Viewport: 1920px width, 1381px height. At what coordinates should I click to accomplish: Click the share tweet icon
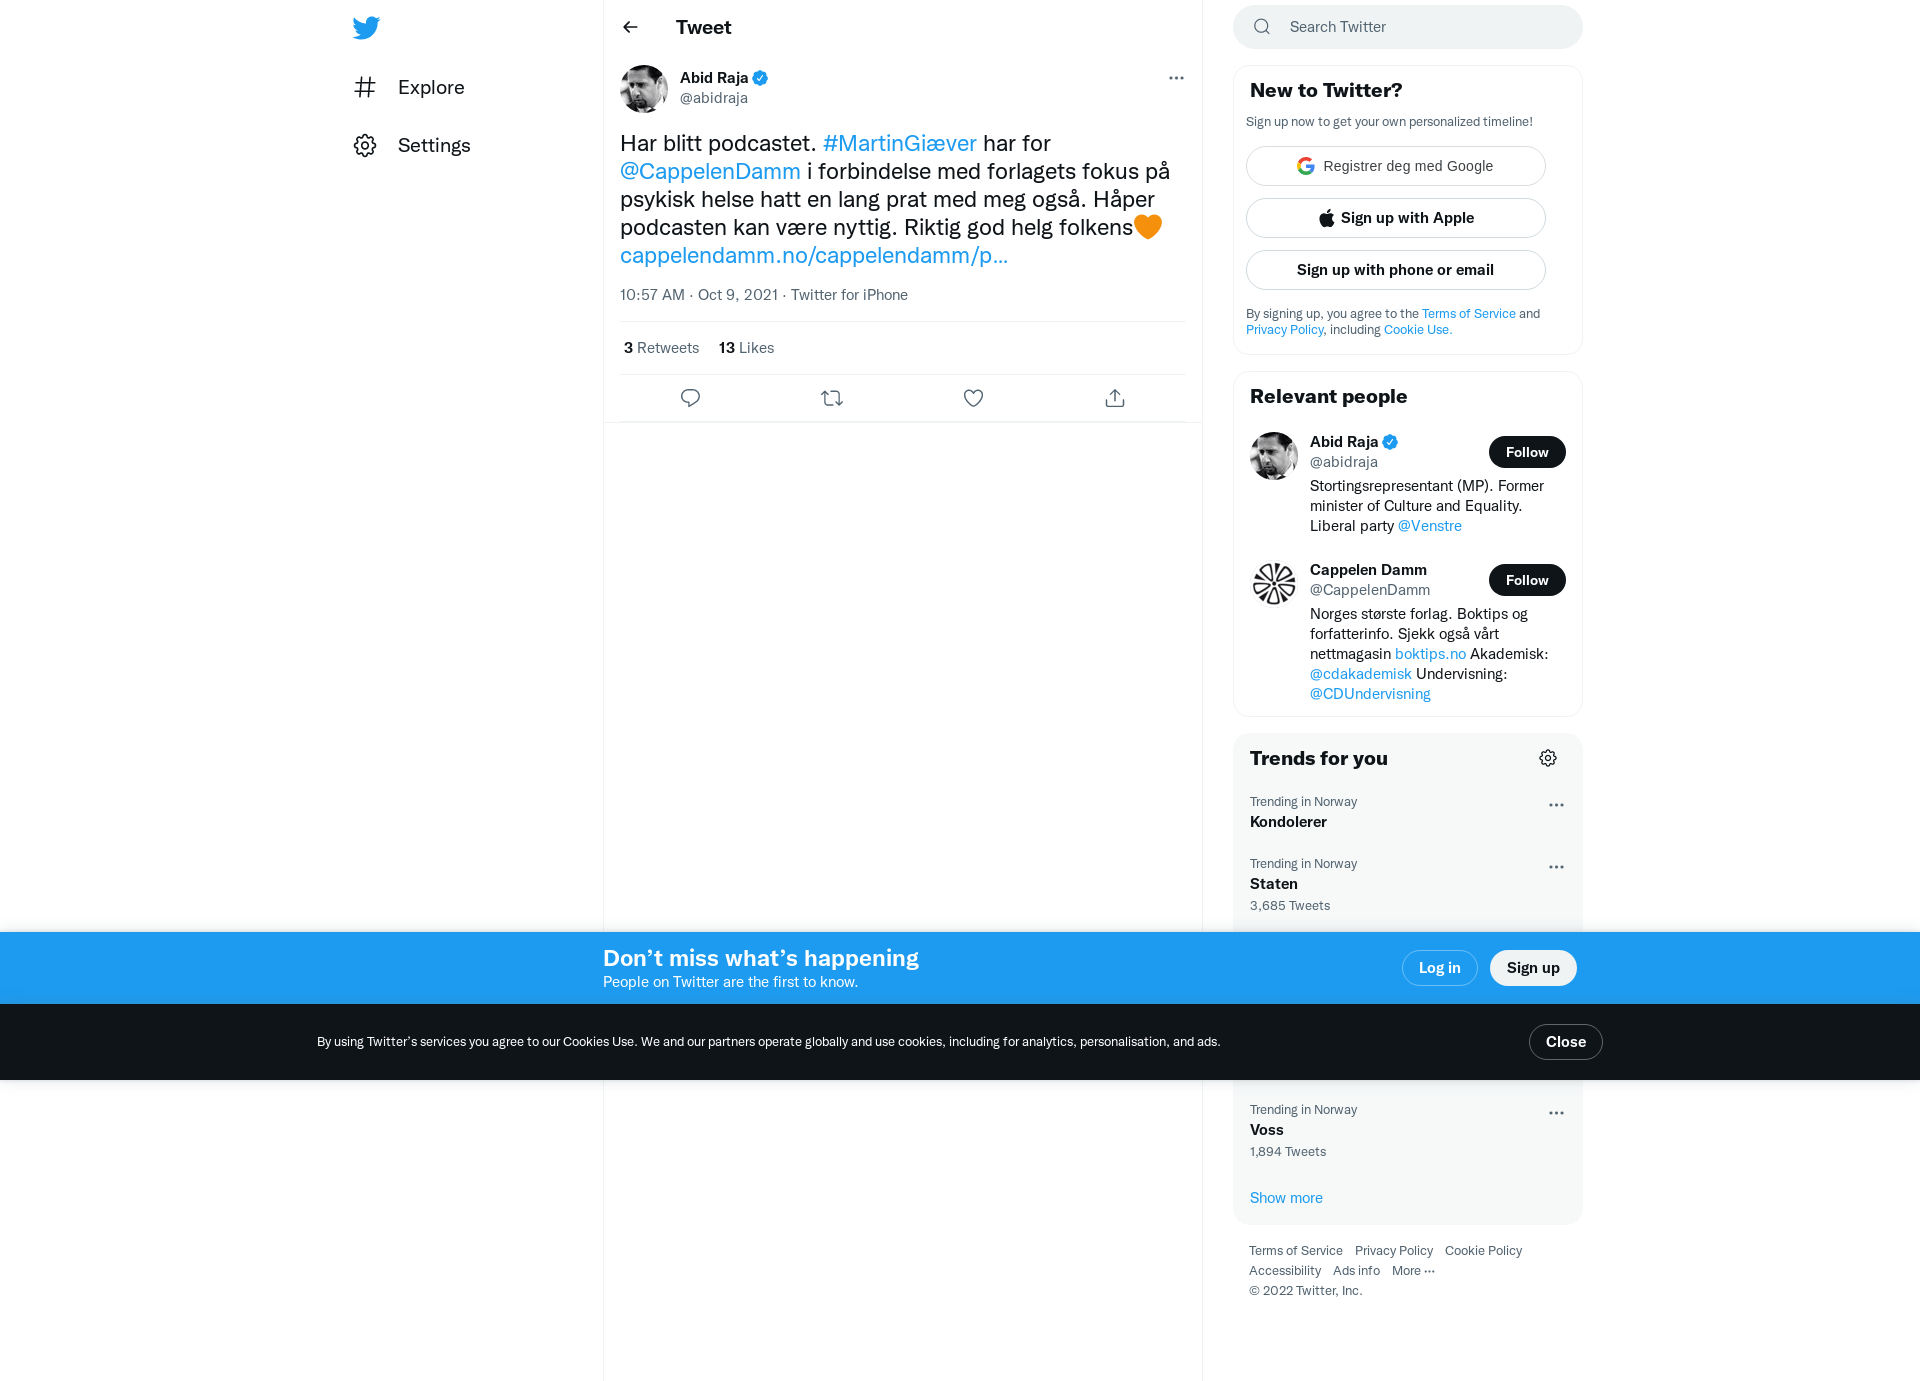click(1115, 398)
